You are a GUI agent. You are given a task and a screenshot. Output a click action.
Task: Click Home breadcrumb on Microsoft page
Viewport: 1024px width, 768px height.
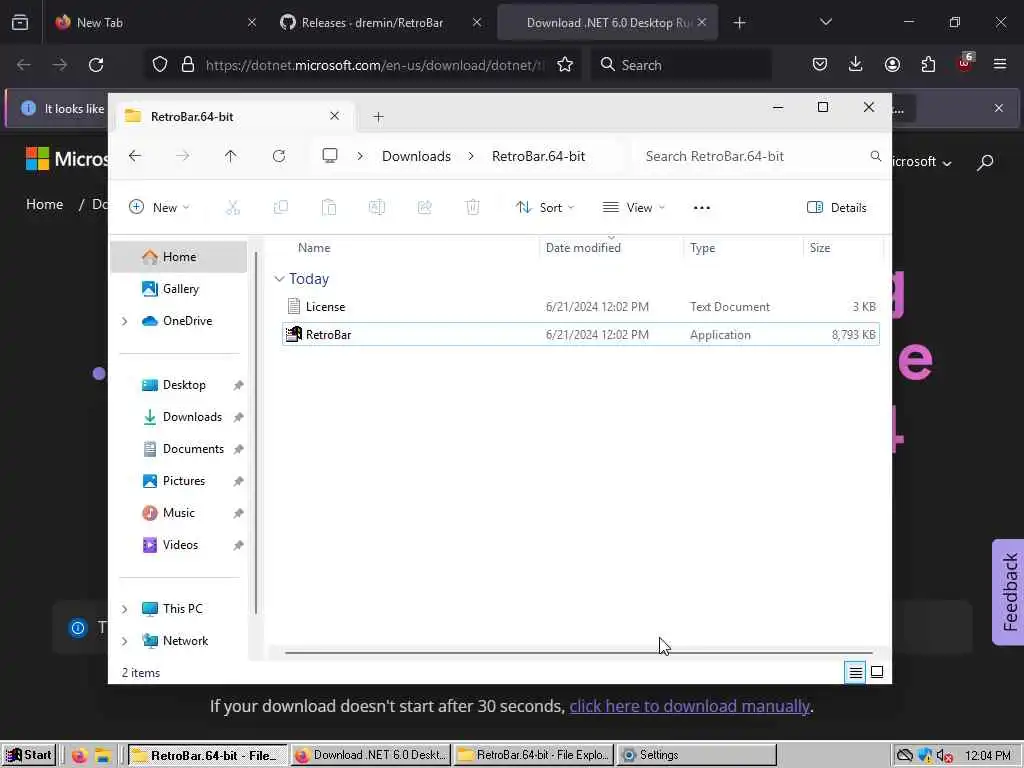[x=44, y=204]
